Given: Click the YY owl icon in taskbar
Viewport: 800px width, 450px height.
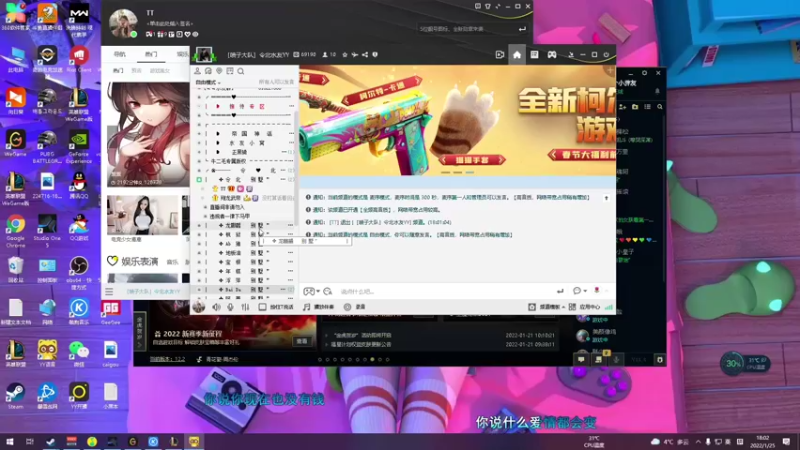Looking at the screenshot, I should click(194, 441).
